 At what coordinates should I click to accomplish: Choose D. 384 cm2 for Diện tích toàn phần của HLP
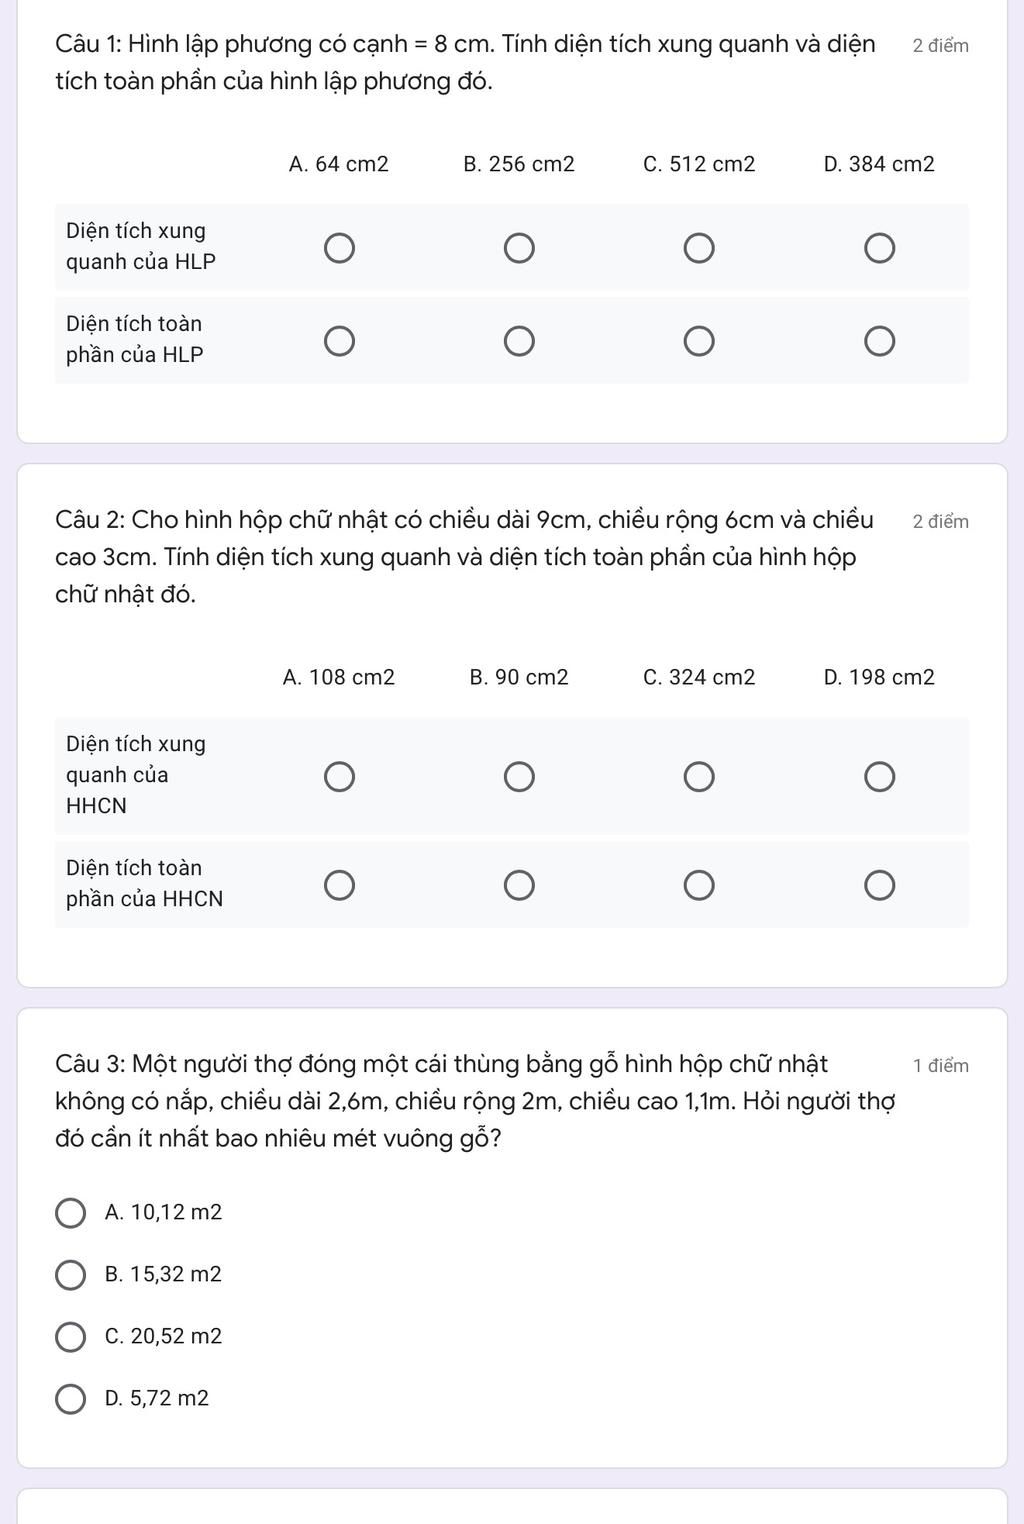point(880,341)
